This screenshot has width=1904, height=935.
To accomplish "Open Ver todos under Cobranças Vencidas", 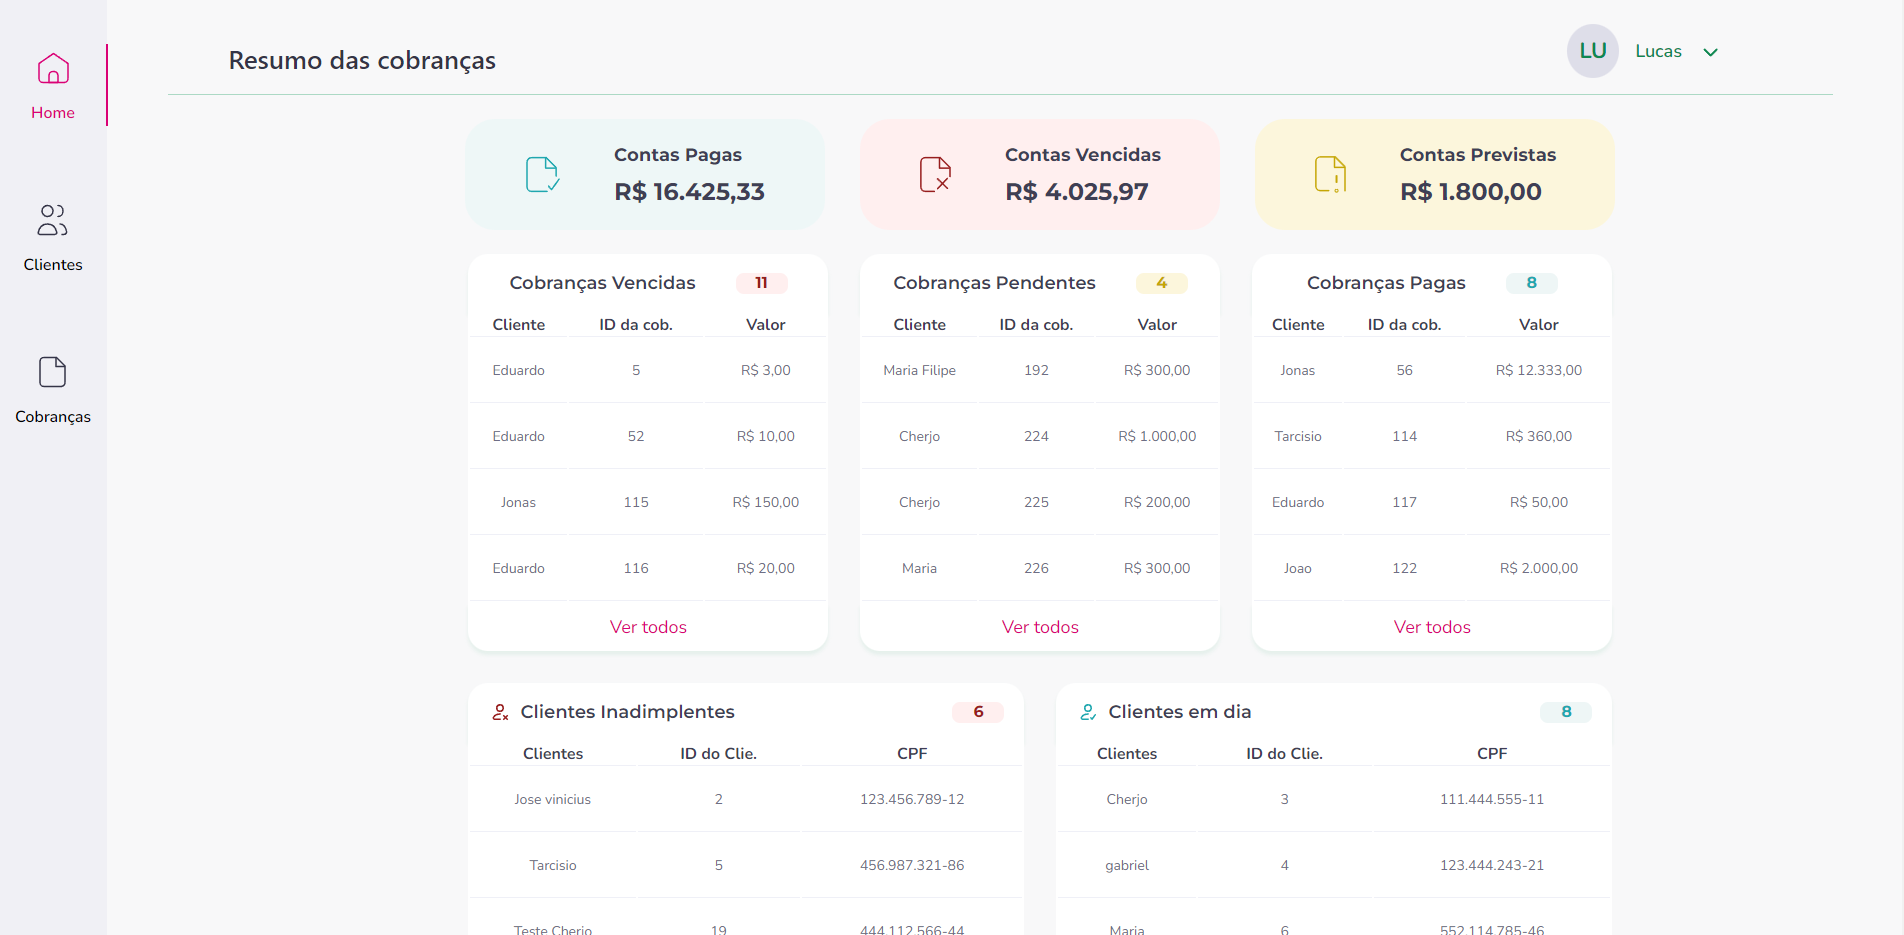I will 647,626.
